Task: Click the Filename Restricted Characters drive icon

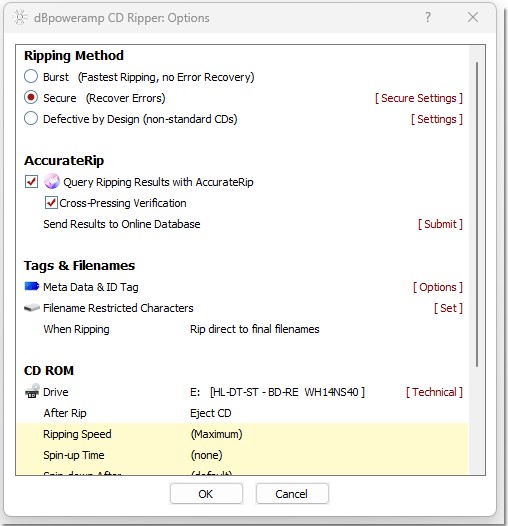Action: point(32,308)
